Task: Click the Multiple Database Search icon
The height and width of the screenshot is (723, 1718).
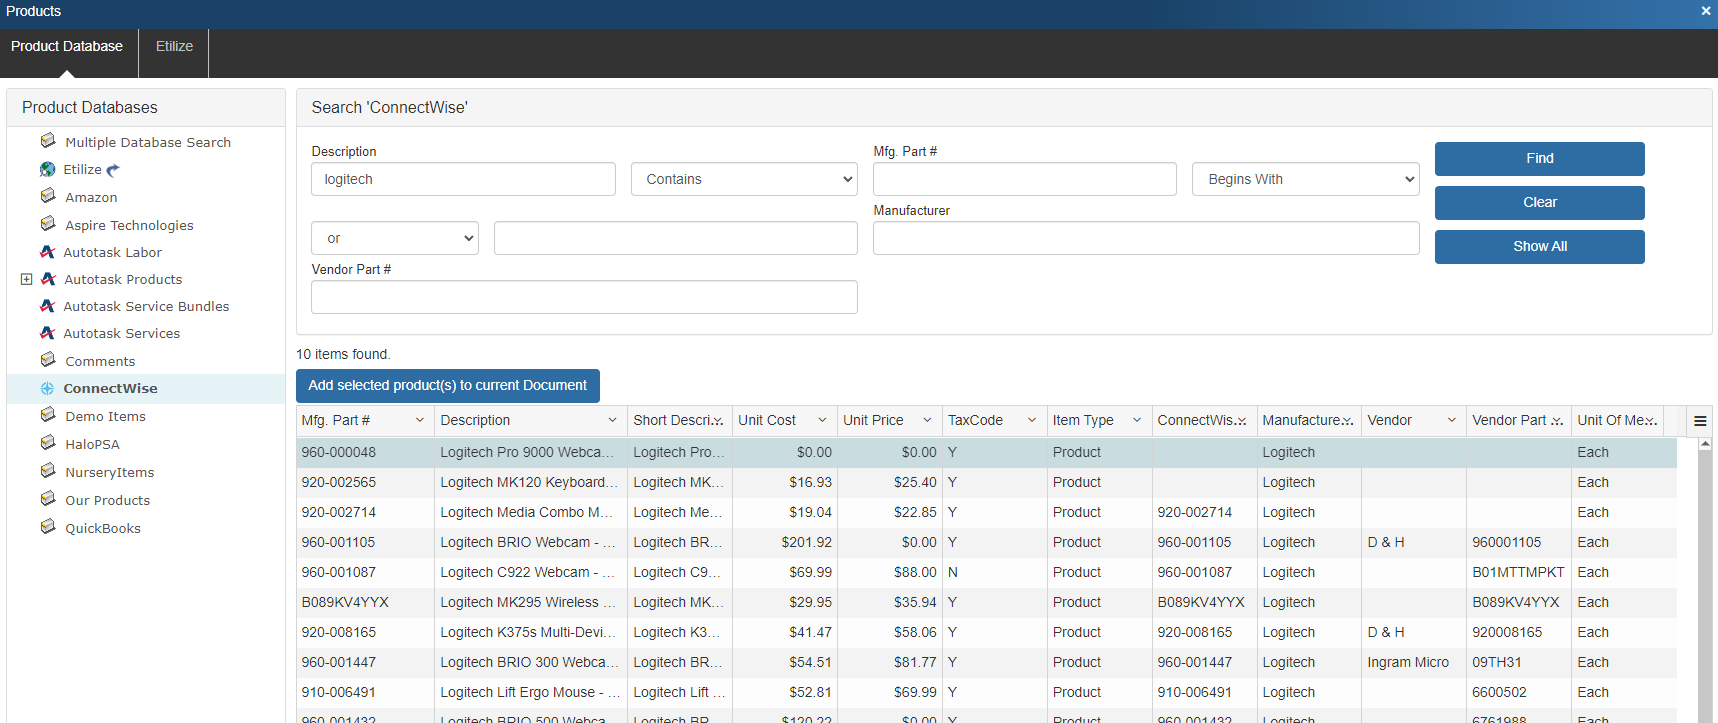Action: pyautogui.click(x=47, y=141)
